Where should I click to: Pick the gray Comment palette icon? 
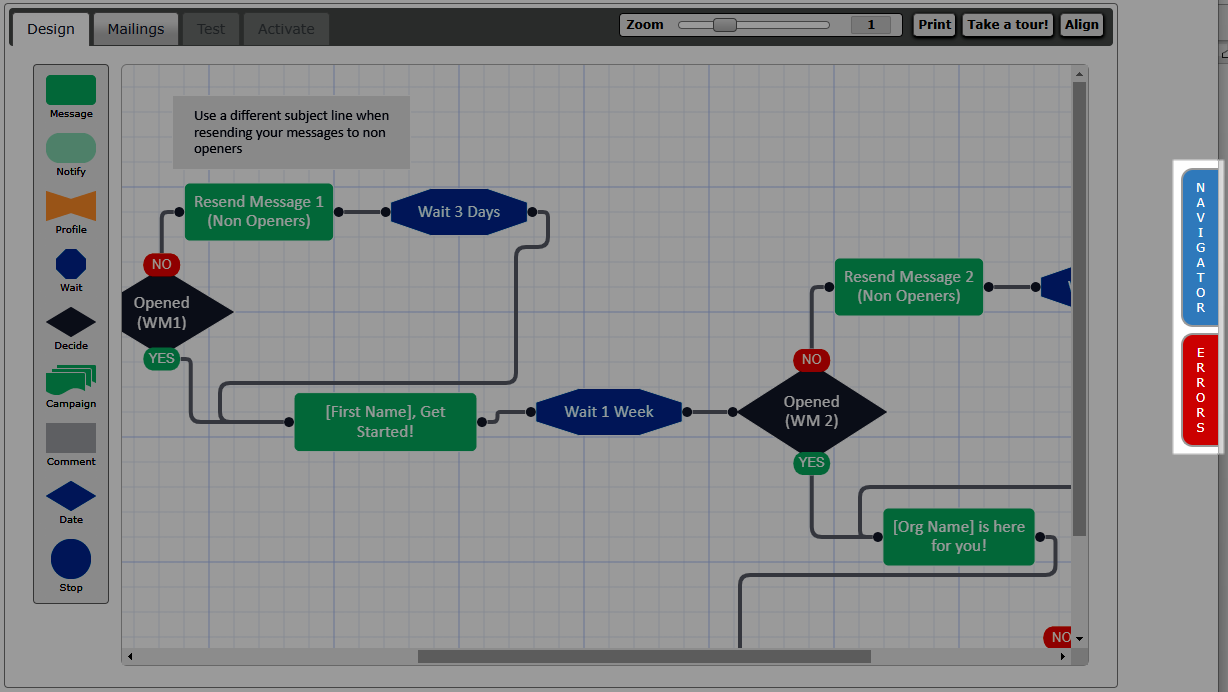click(71, 438)
